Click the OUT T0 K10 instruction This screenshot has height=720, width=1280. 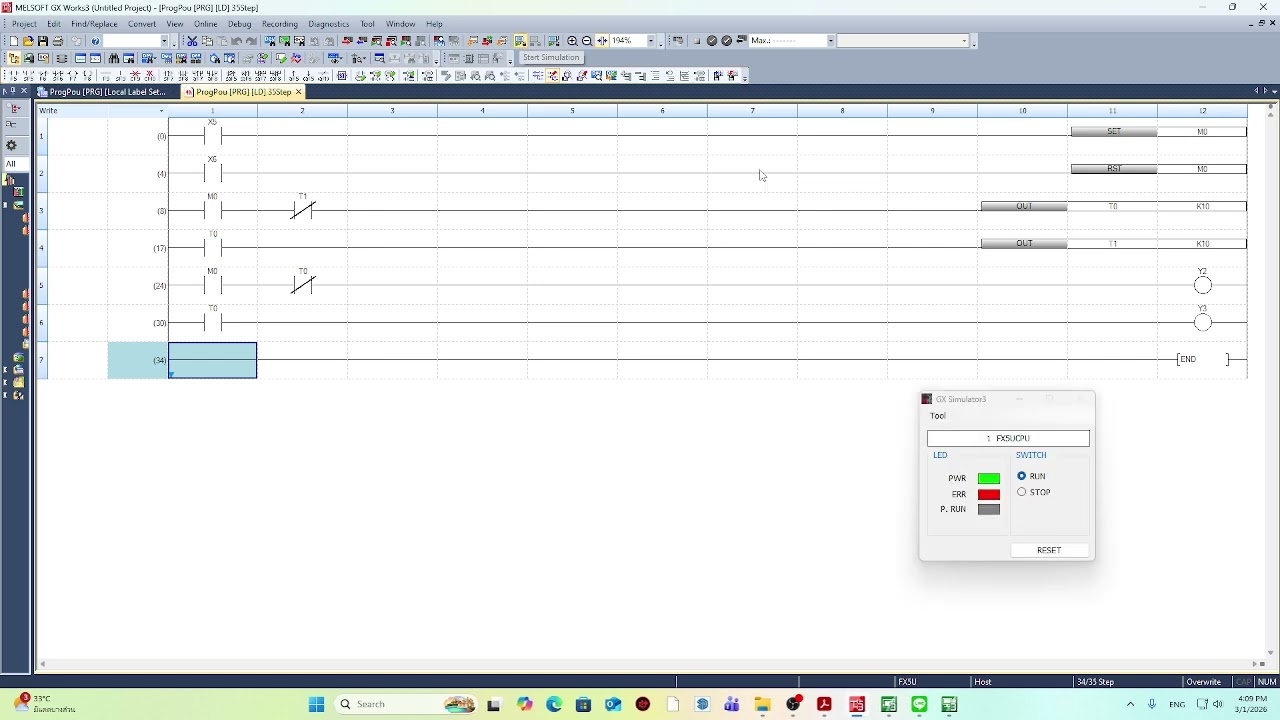1114,206
